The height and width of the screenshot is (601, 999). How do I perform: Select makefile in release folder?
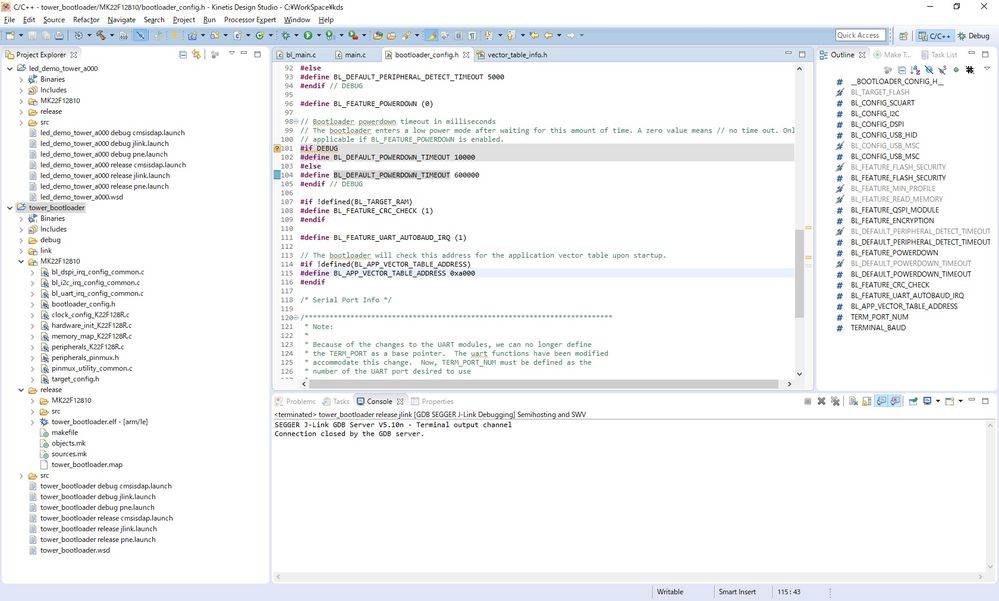click(64, 433)
